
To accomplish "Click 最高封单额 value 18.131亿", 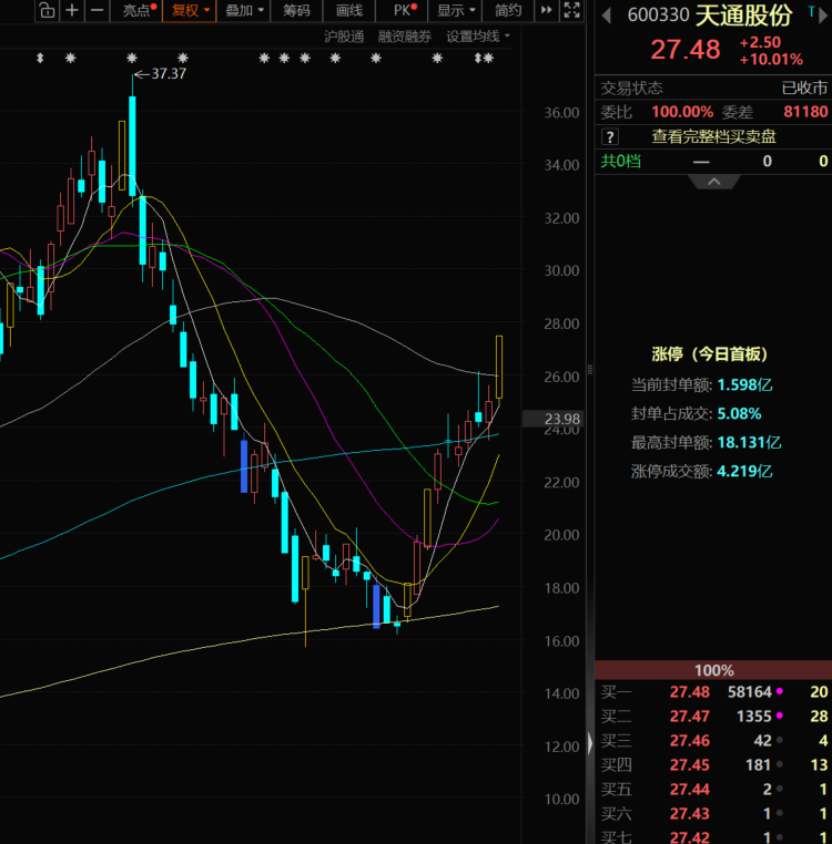I will 749,442.
